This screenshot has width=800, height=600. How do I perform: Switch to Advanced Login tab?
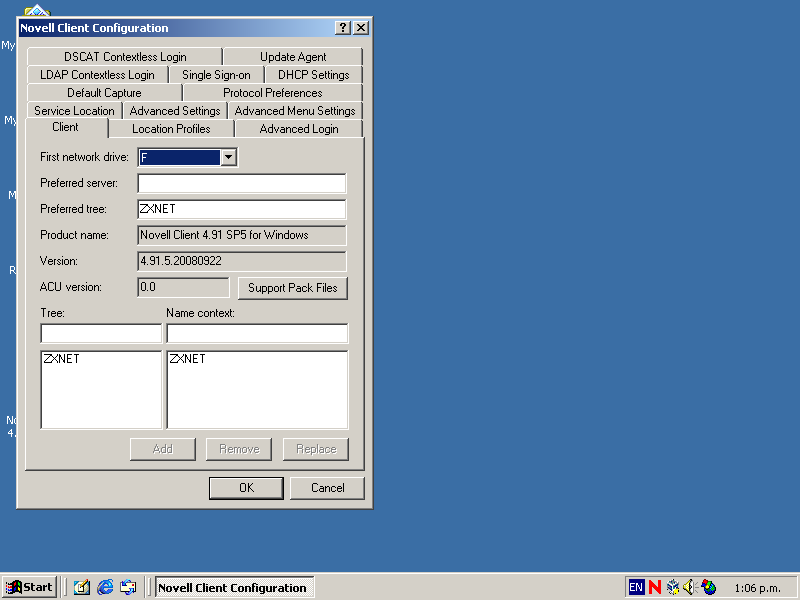(x=299, y=129)
